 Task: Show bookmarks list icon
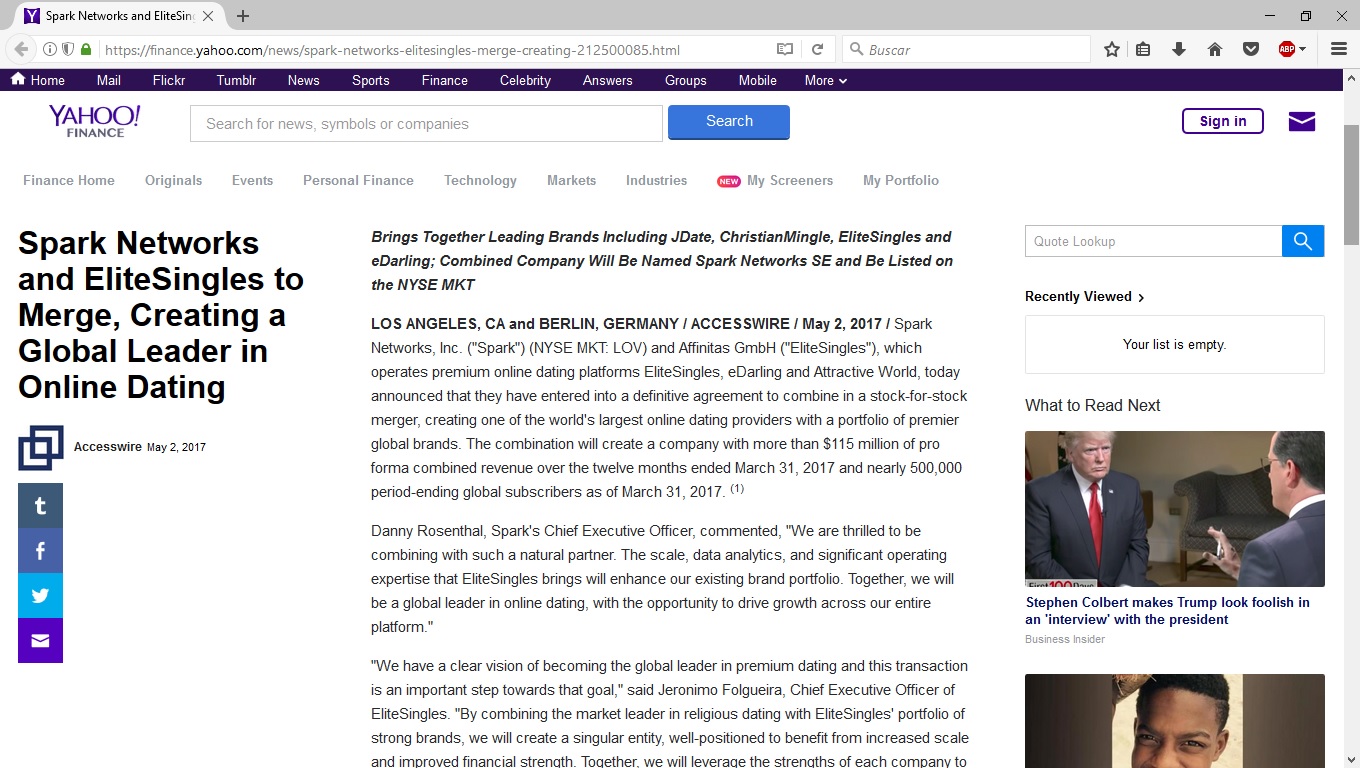[1143, 49]
